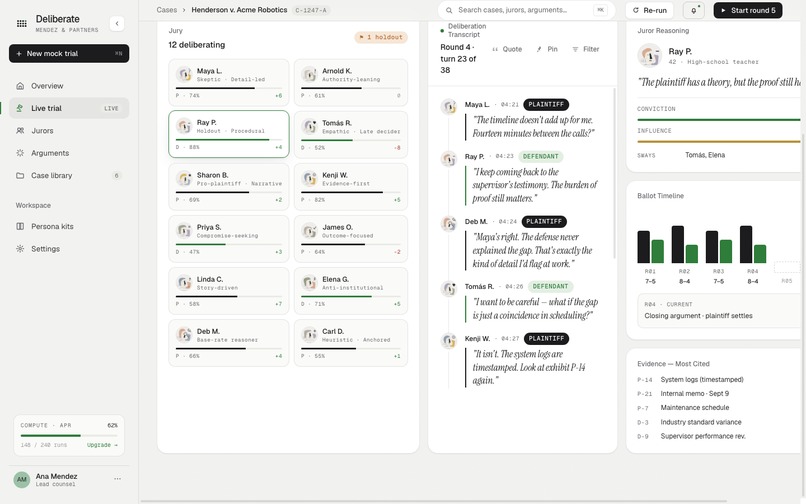Click Deb M. avatar in transcript
This screenshot has width=806, height=504.
449,224
